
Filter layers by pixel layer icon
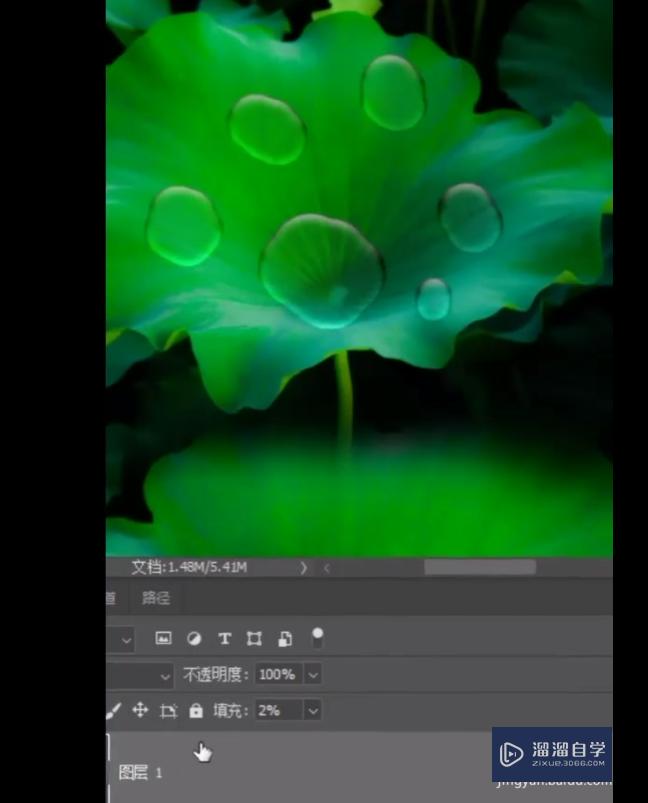coord(163,638)
